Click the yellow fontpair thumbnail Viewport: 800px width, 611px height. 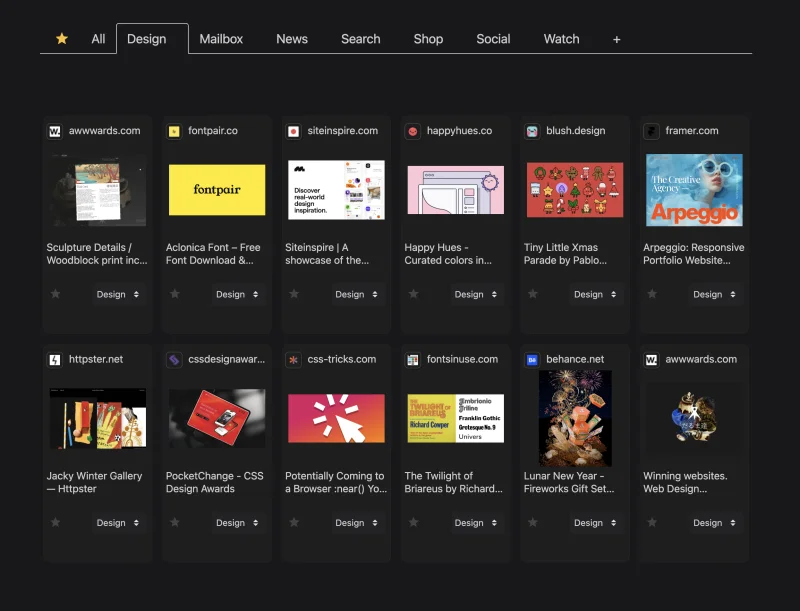coord(217,190)
